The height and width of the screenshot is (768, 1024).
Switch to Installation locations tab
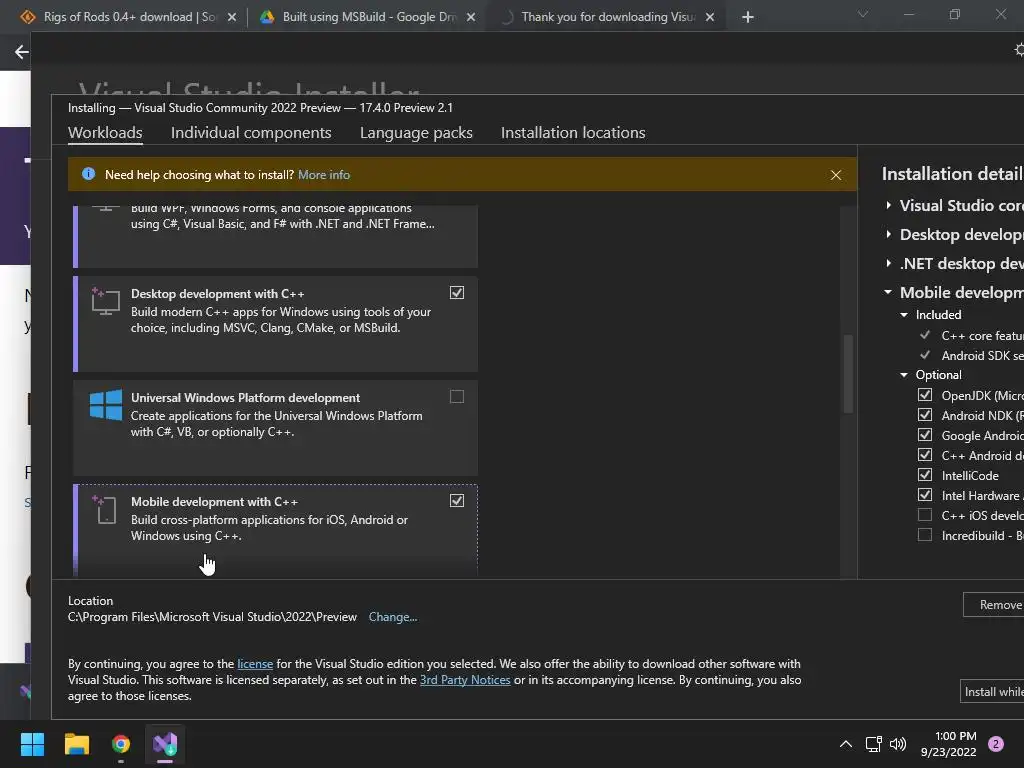click(x=573, y=133)
